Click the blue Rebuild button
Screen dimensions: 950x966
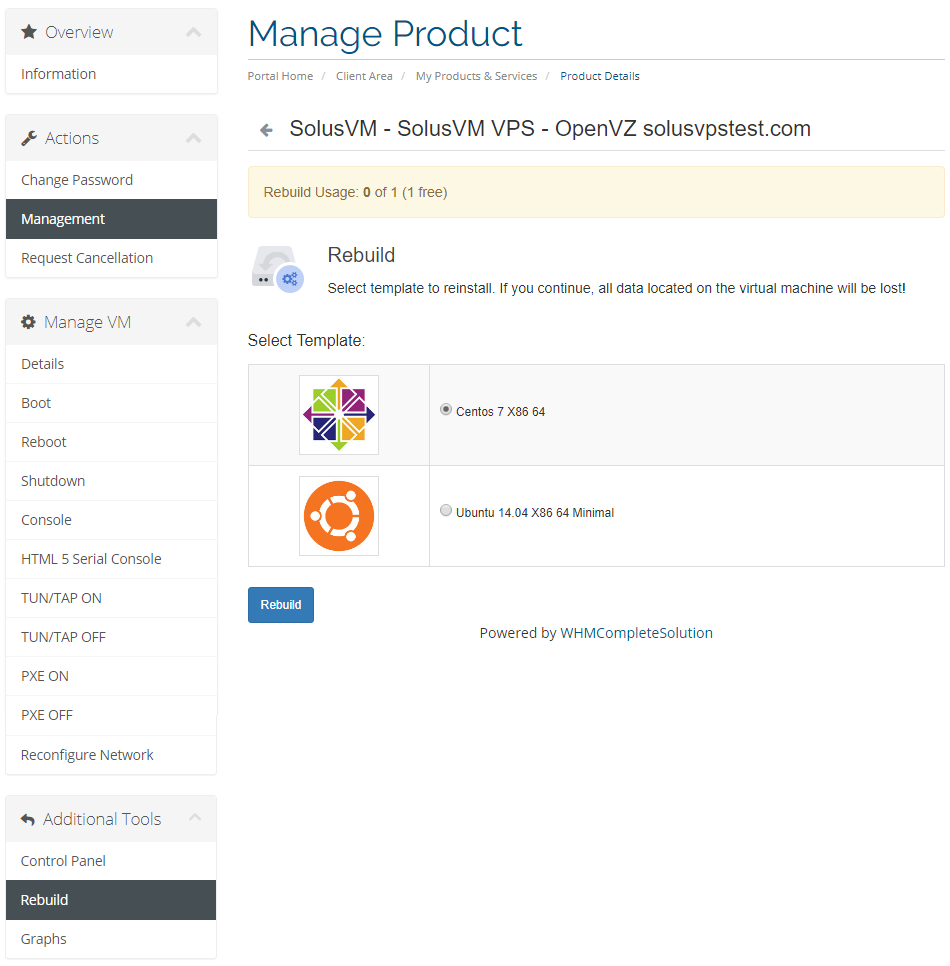pos(281,605)
